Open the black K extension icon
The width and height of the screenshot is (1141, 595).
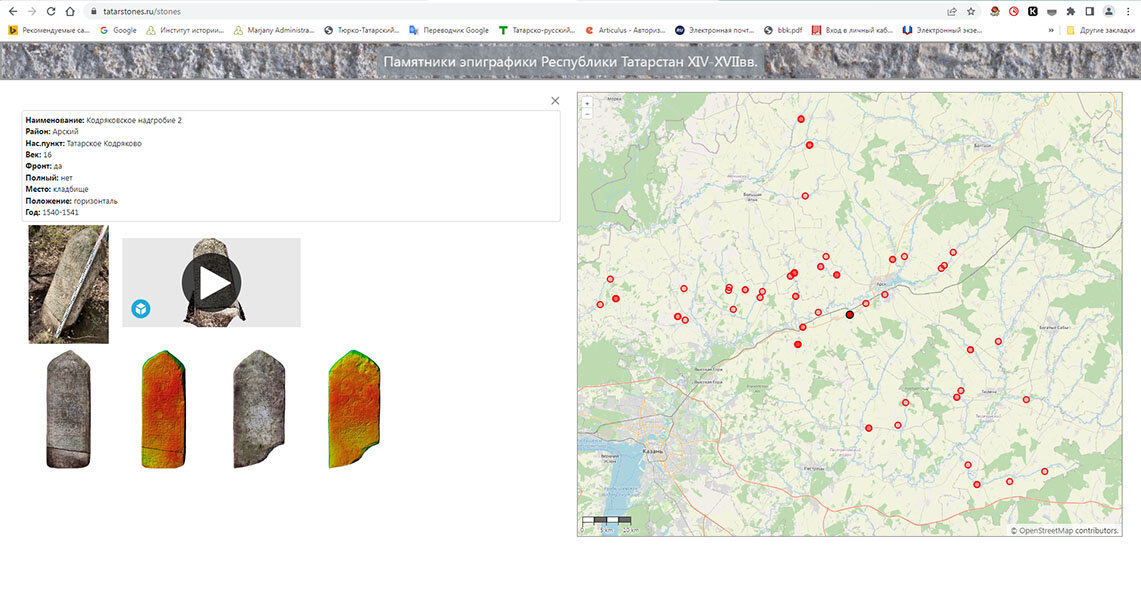[1033, 12]
